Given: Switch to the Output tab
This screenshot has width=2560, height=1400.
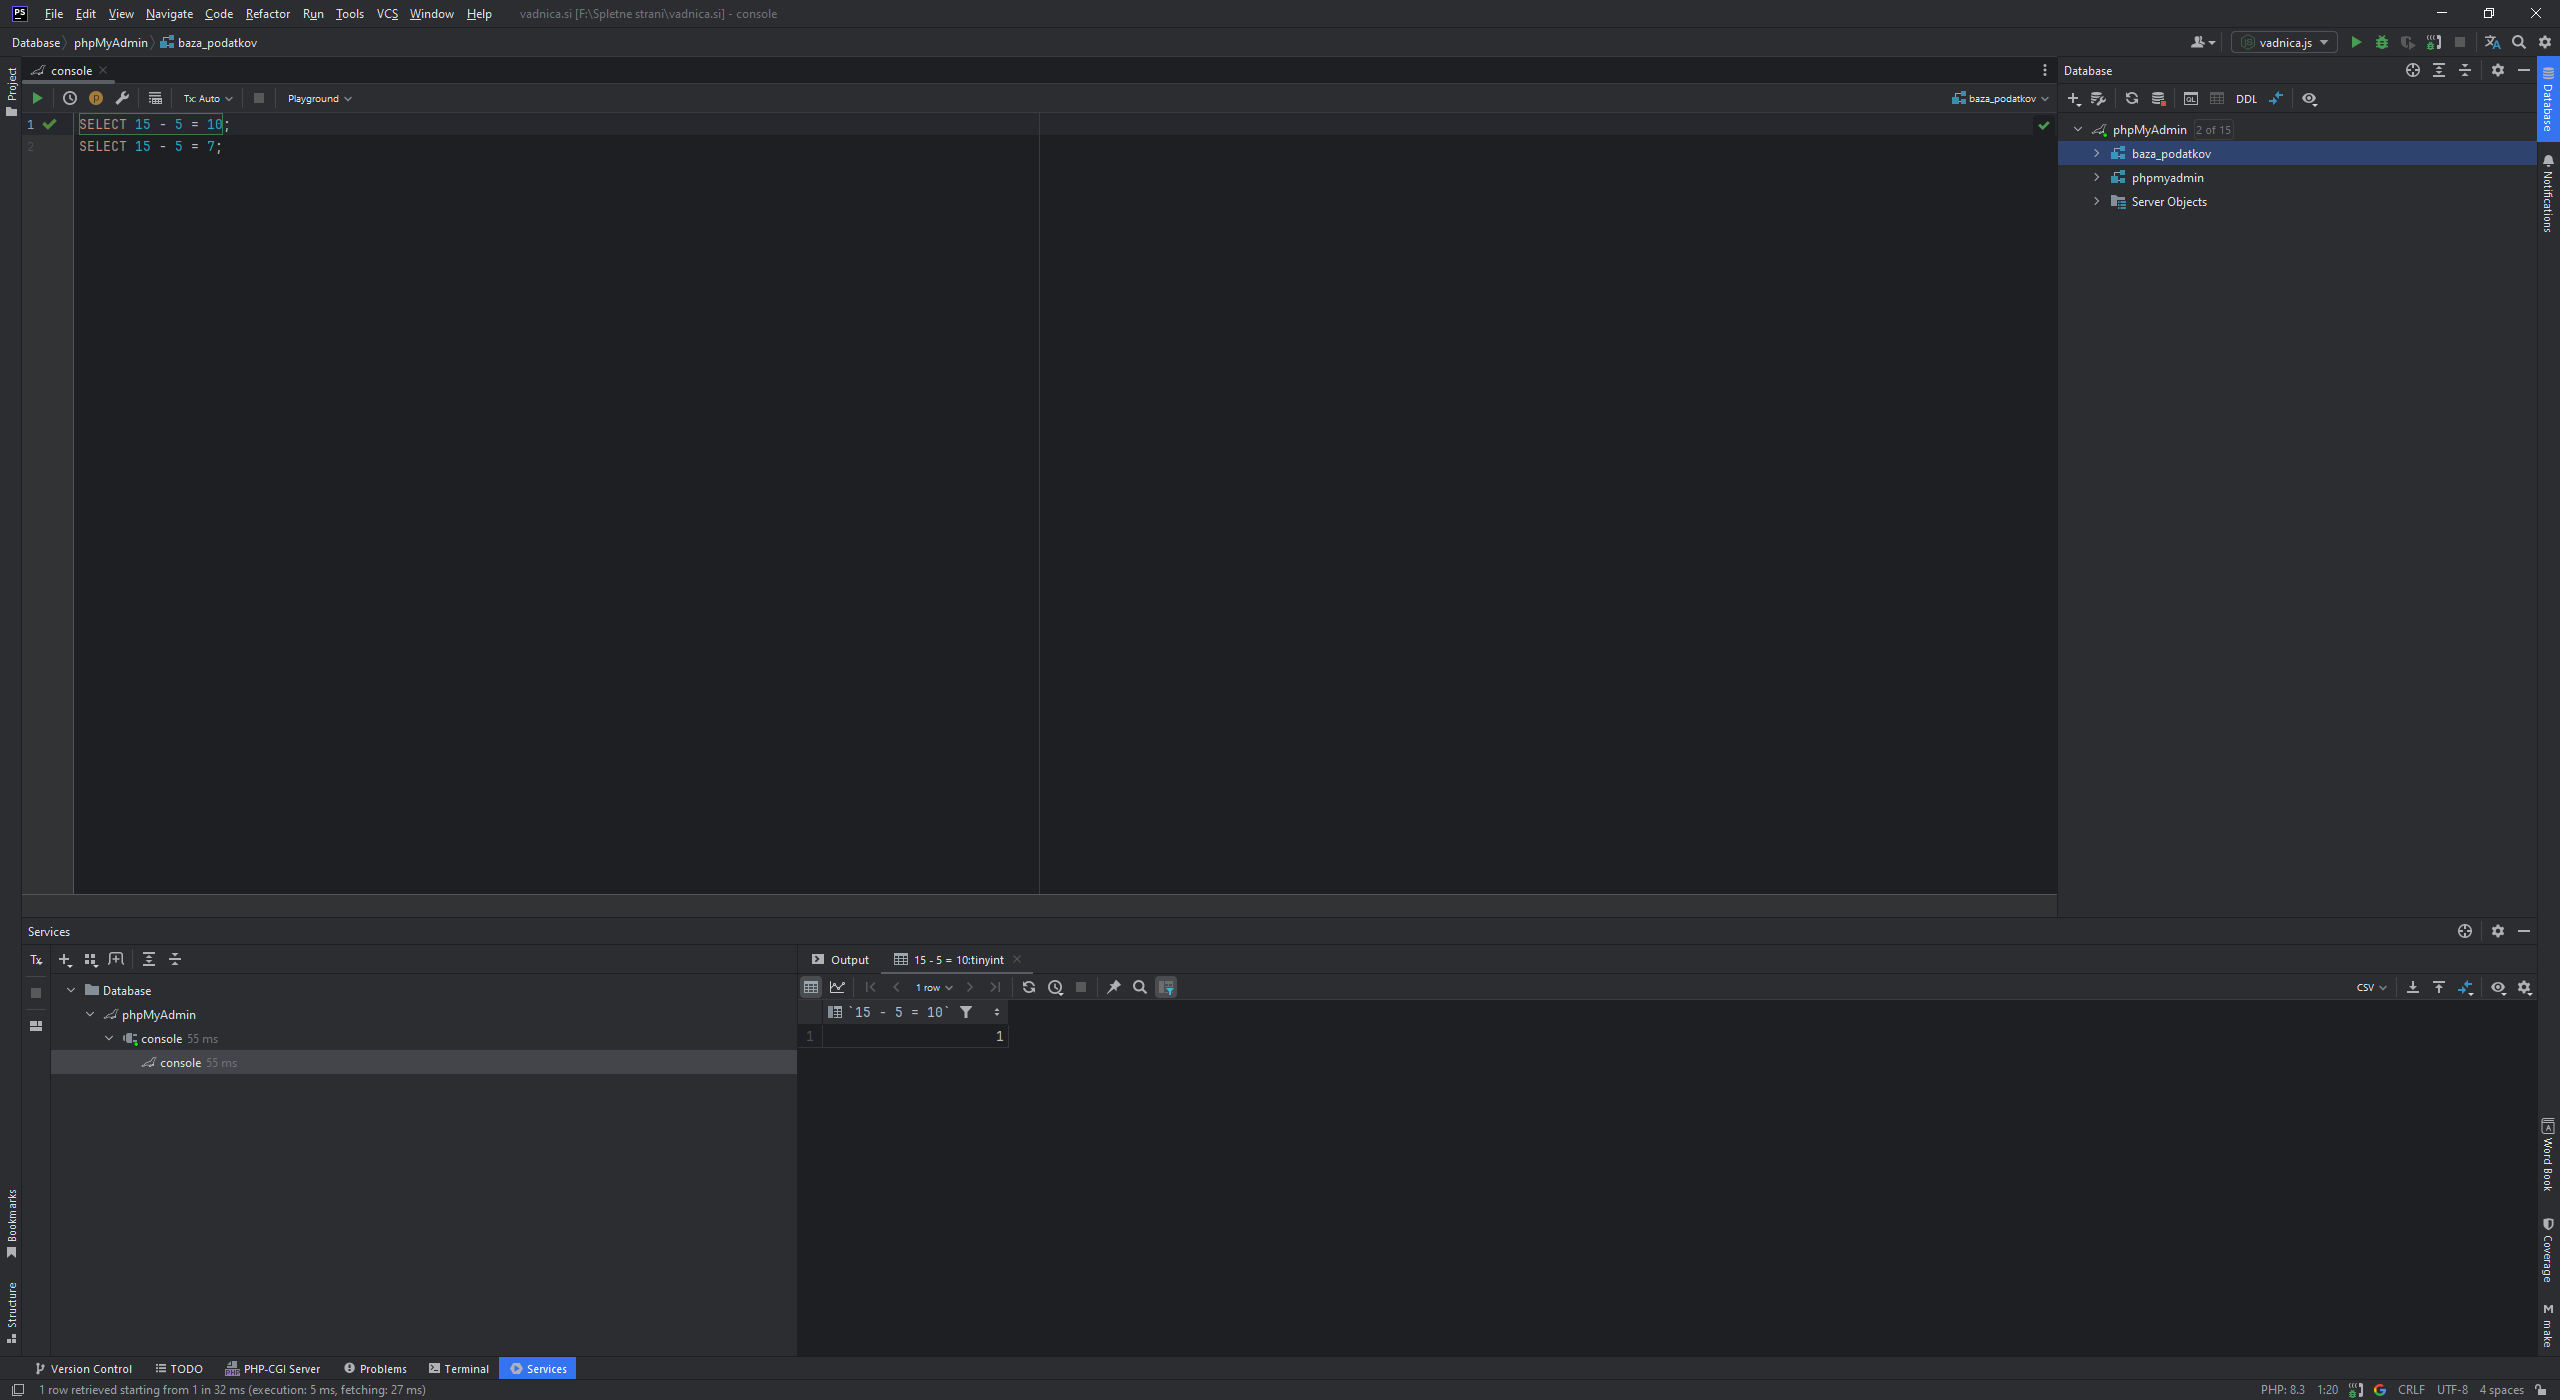Looking at the screenshot, I should (x=840, y=959).
